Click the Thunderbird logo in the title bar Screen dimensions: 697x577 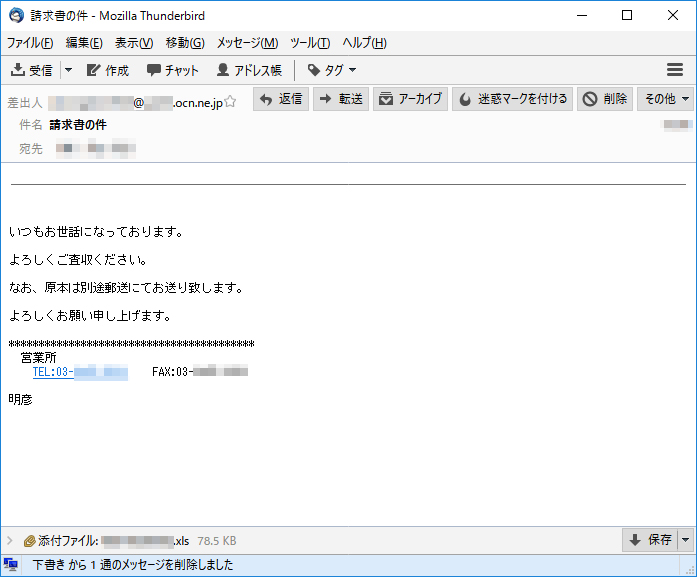[x=16, y=16]
